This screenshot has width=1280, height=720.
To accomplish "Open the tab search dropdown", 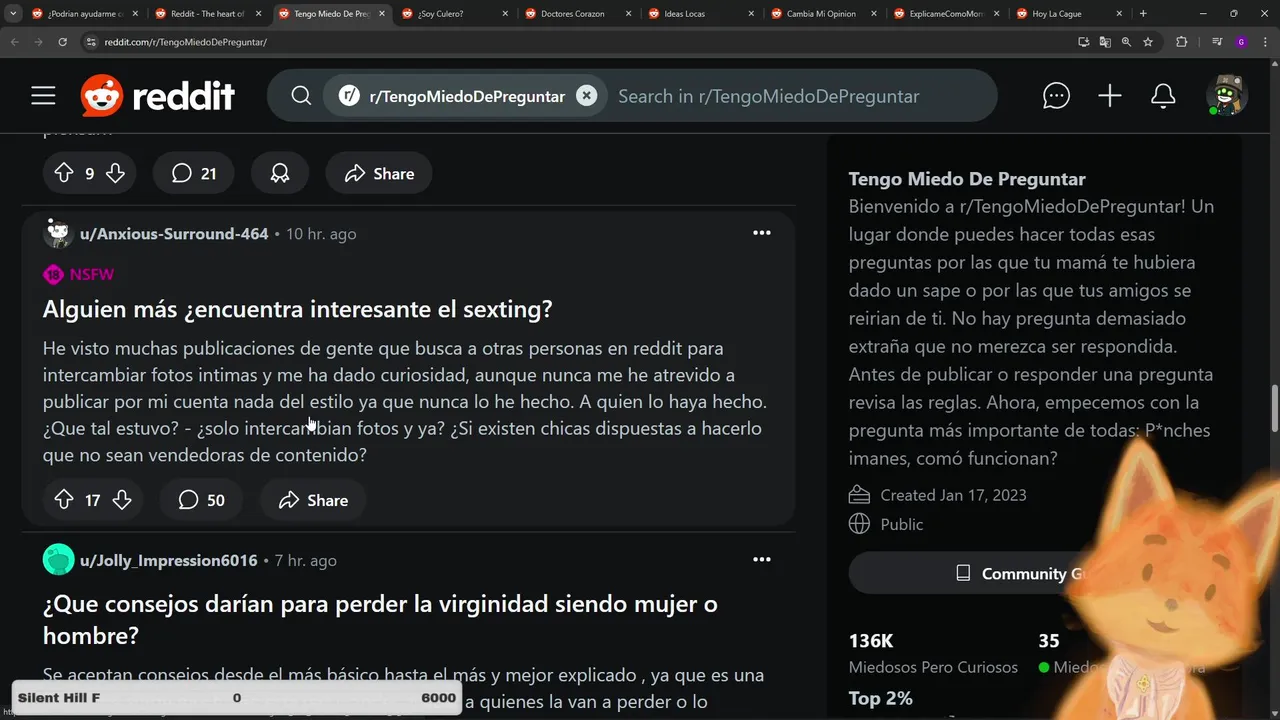I will tap(13, 14).
